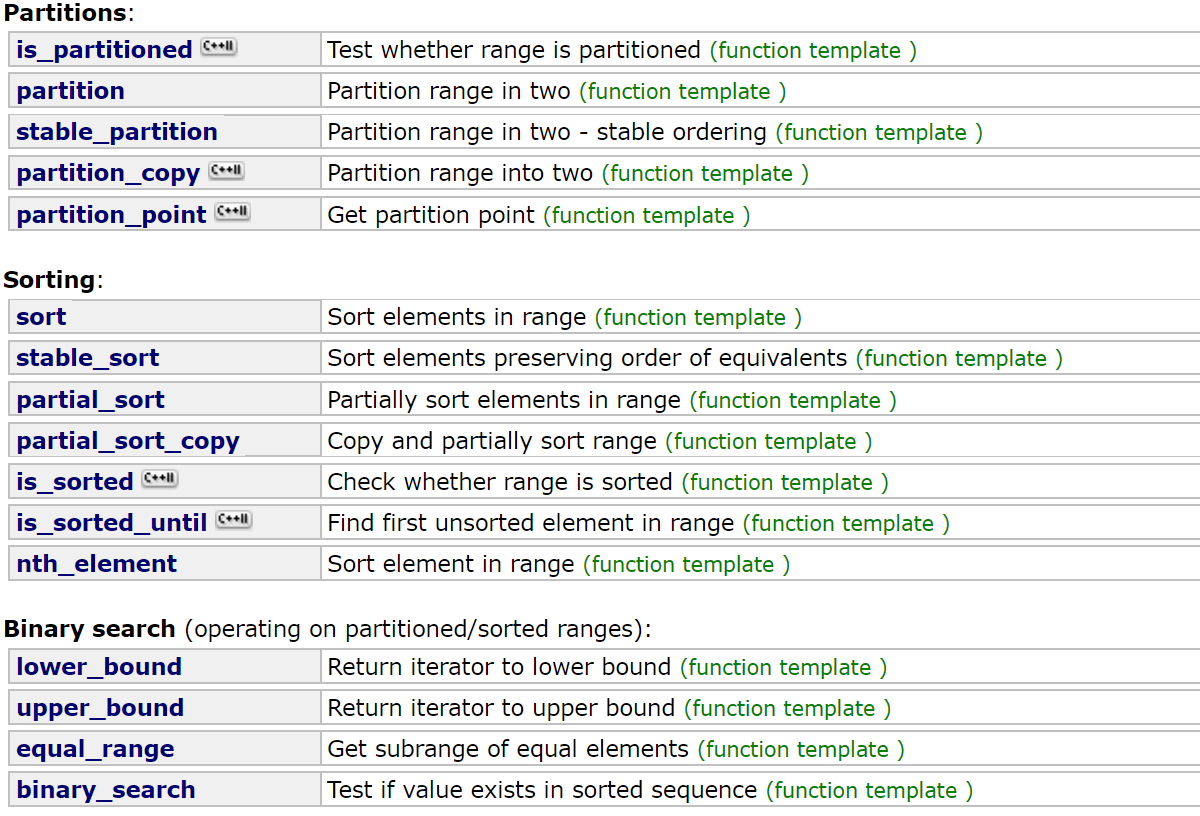This screenshot has height=816, width=1200.
Task: Open the sort function link
Action: (x=41, y=317)
